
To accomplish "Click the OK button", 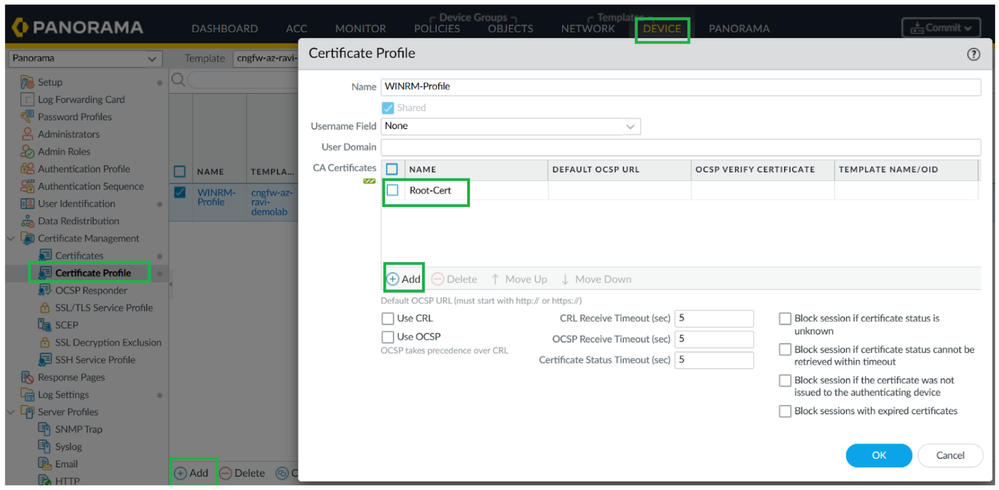I will point(878,455).
